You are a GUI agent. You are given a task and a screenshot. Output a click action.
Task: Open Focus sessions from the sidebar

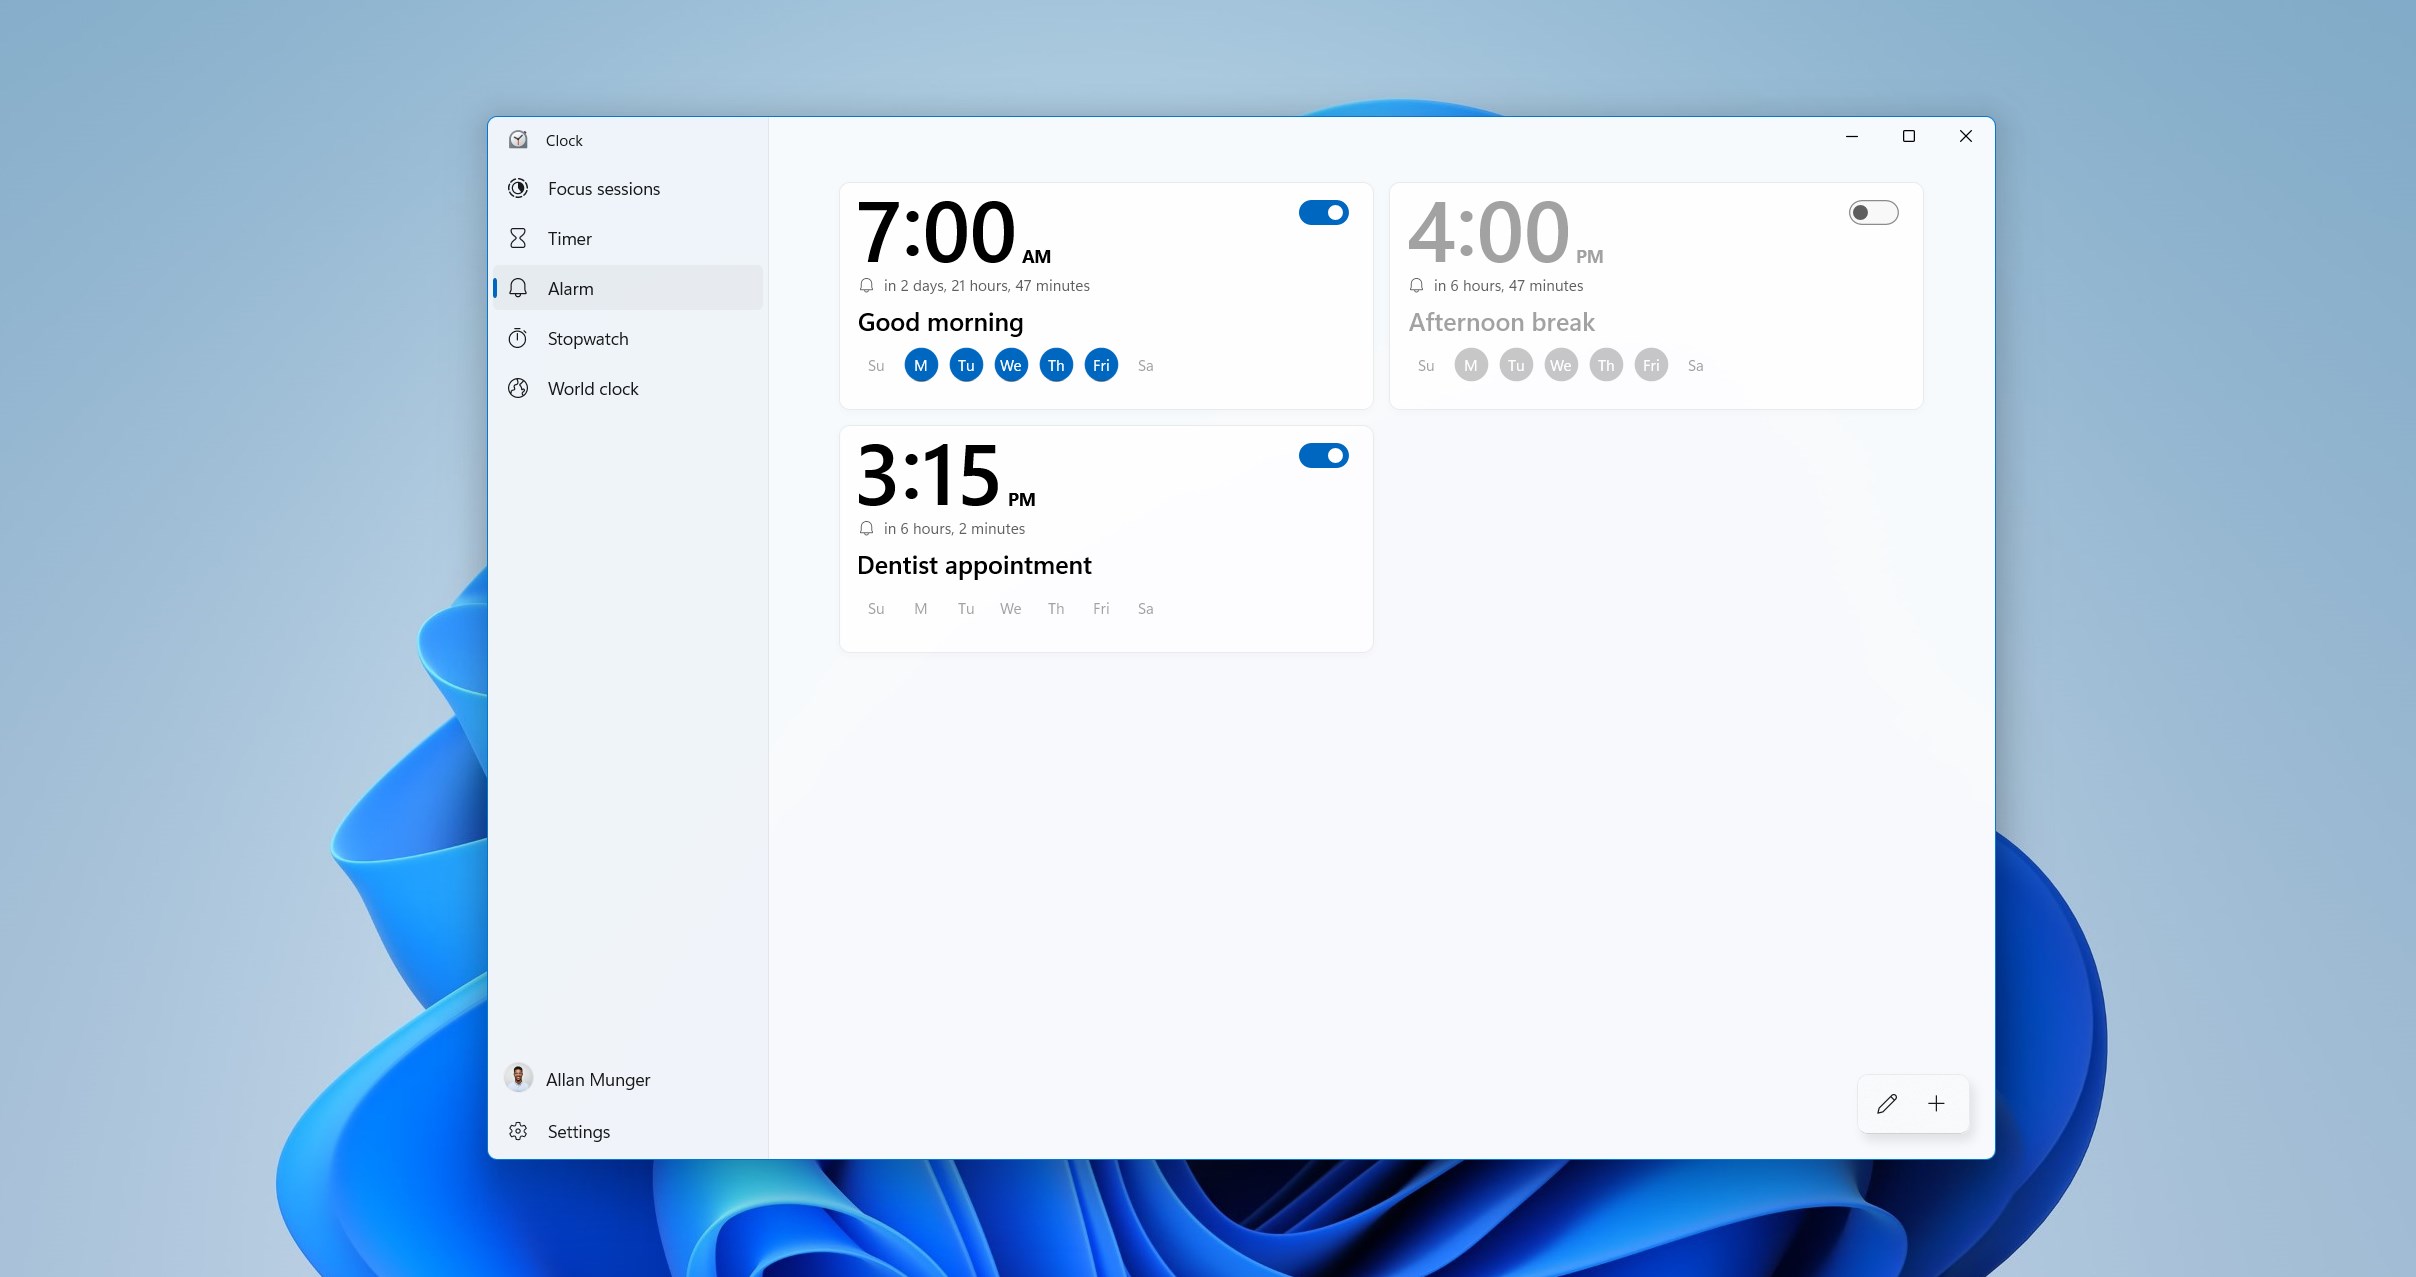point(604,188)
